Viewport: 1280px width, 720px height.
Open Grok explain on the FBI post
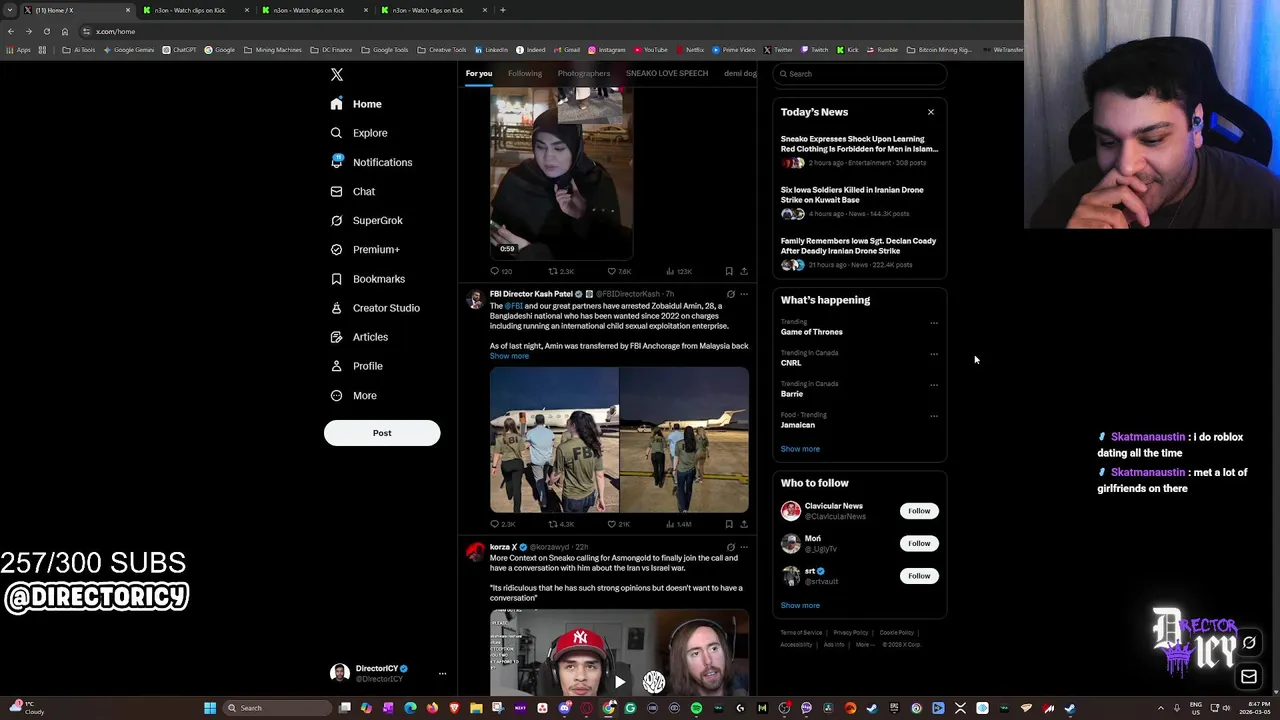pos(731,294)
